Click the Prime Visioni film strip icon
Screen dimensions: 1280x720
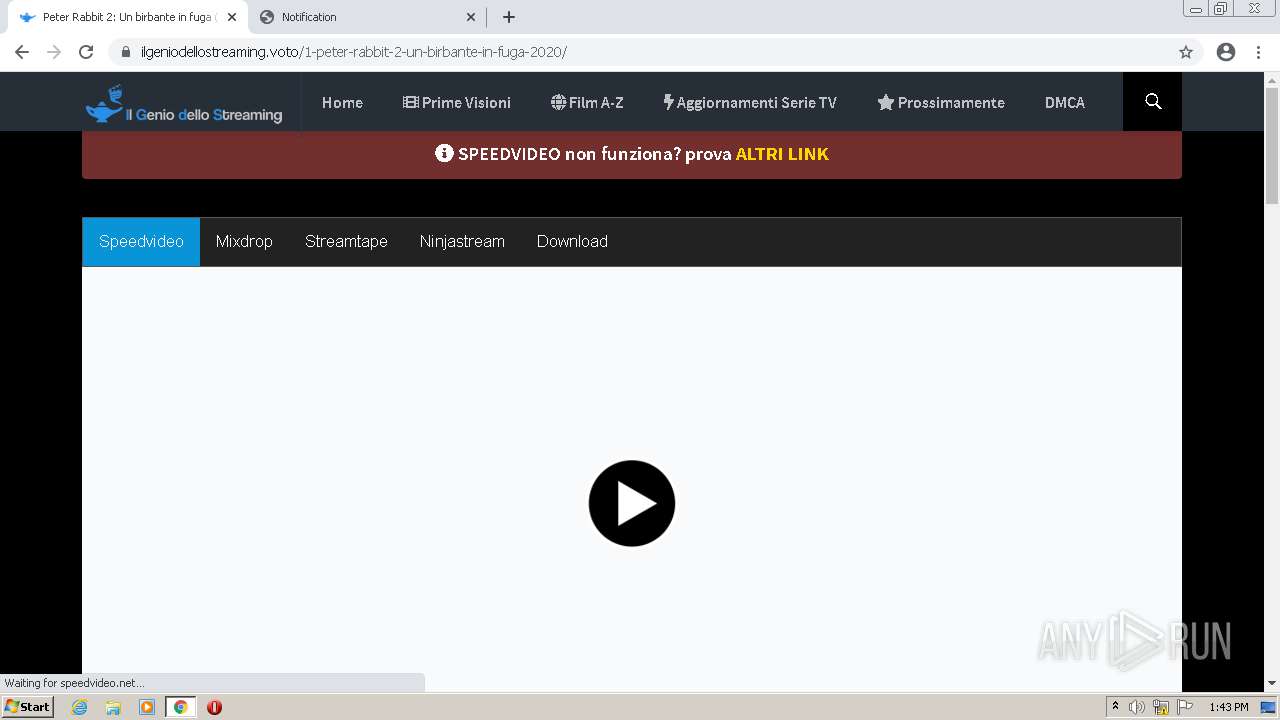[x=410, y=102]
